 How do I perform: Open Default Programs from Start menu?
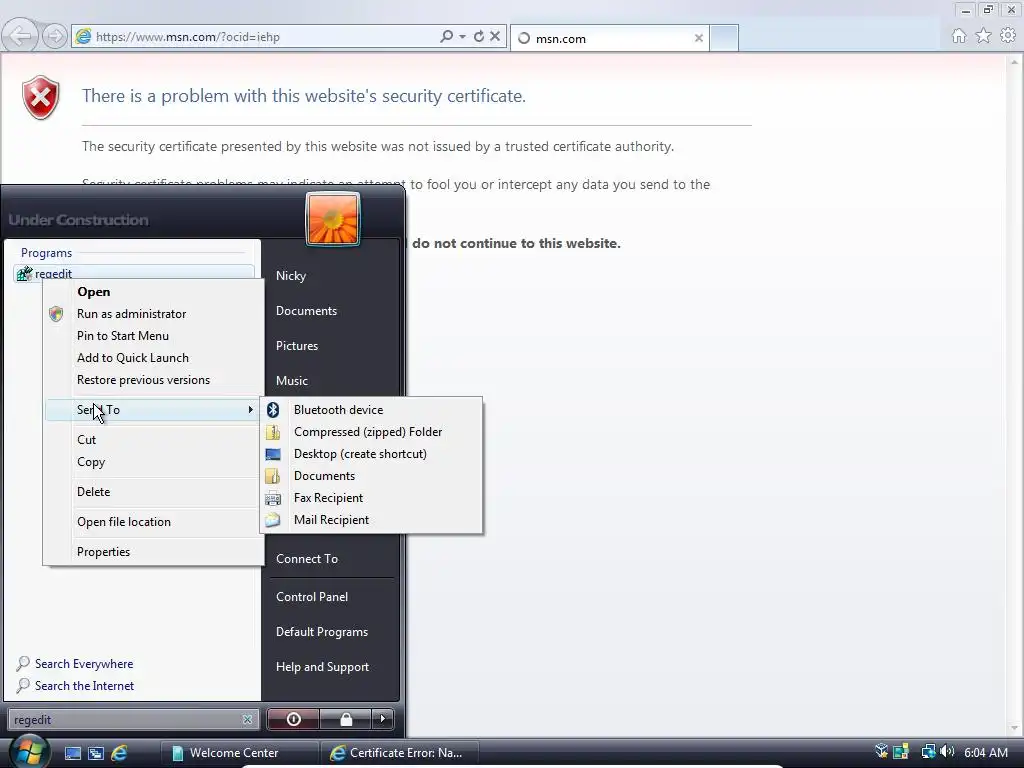pyautogui.click(x=330, y=632)
